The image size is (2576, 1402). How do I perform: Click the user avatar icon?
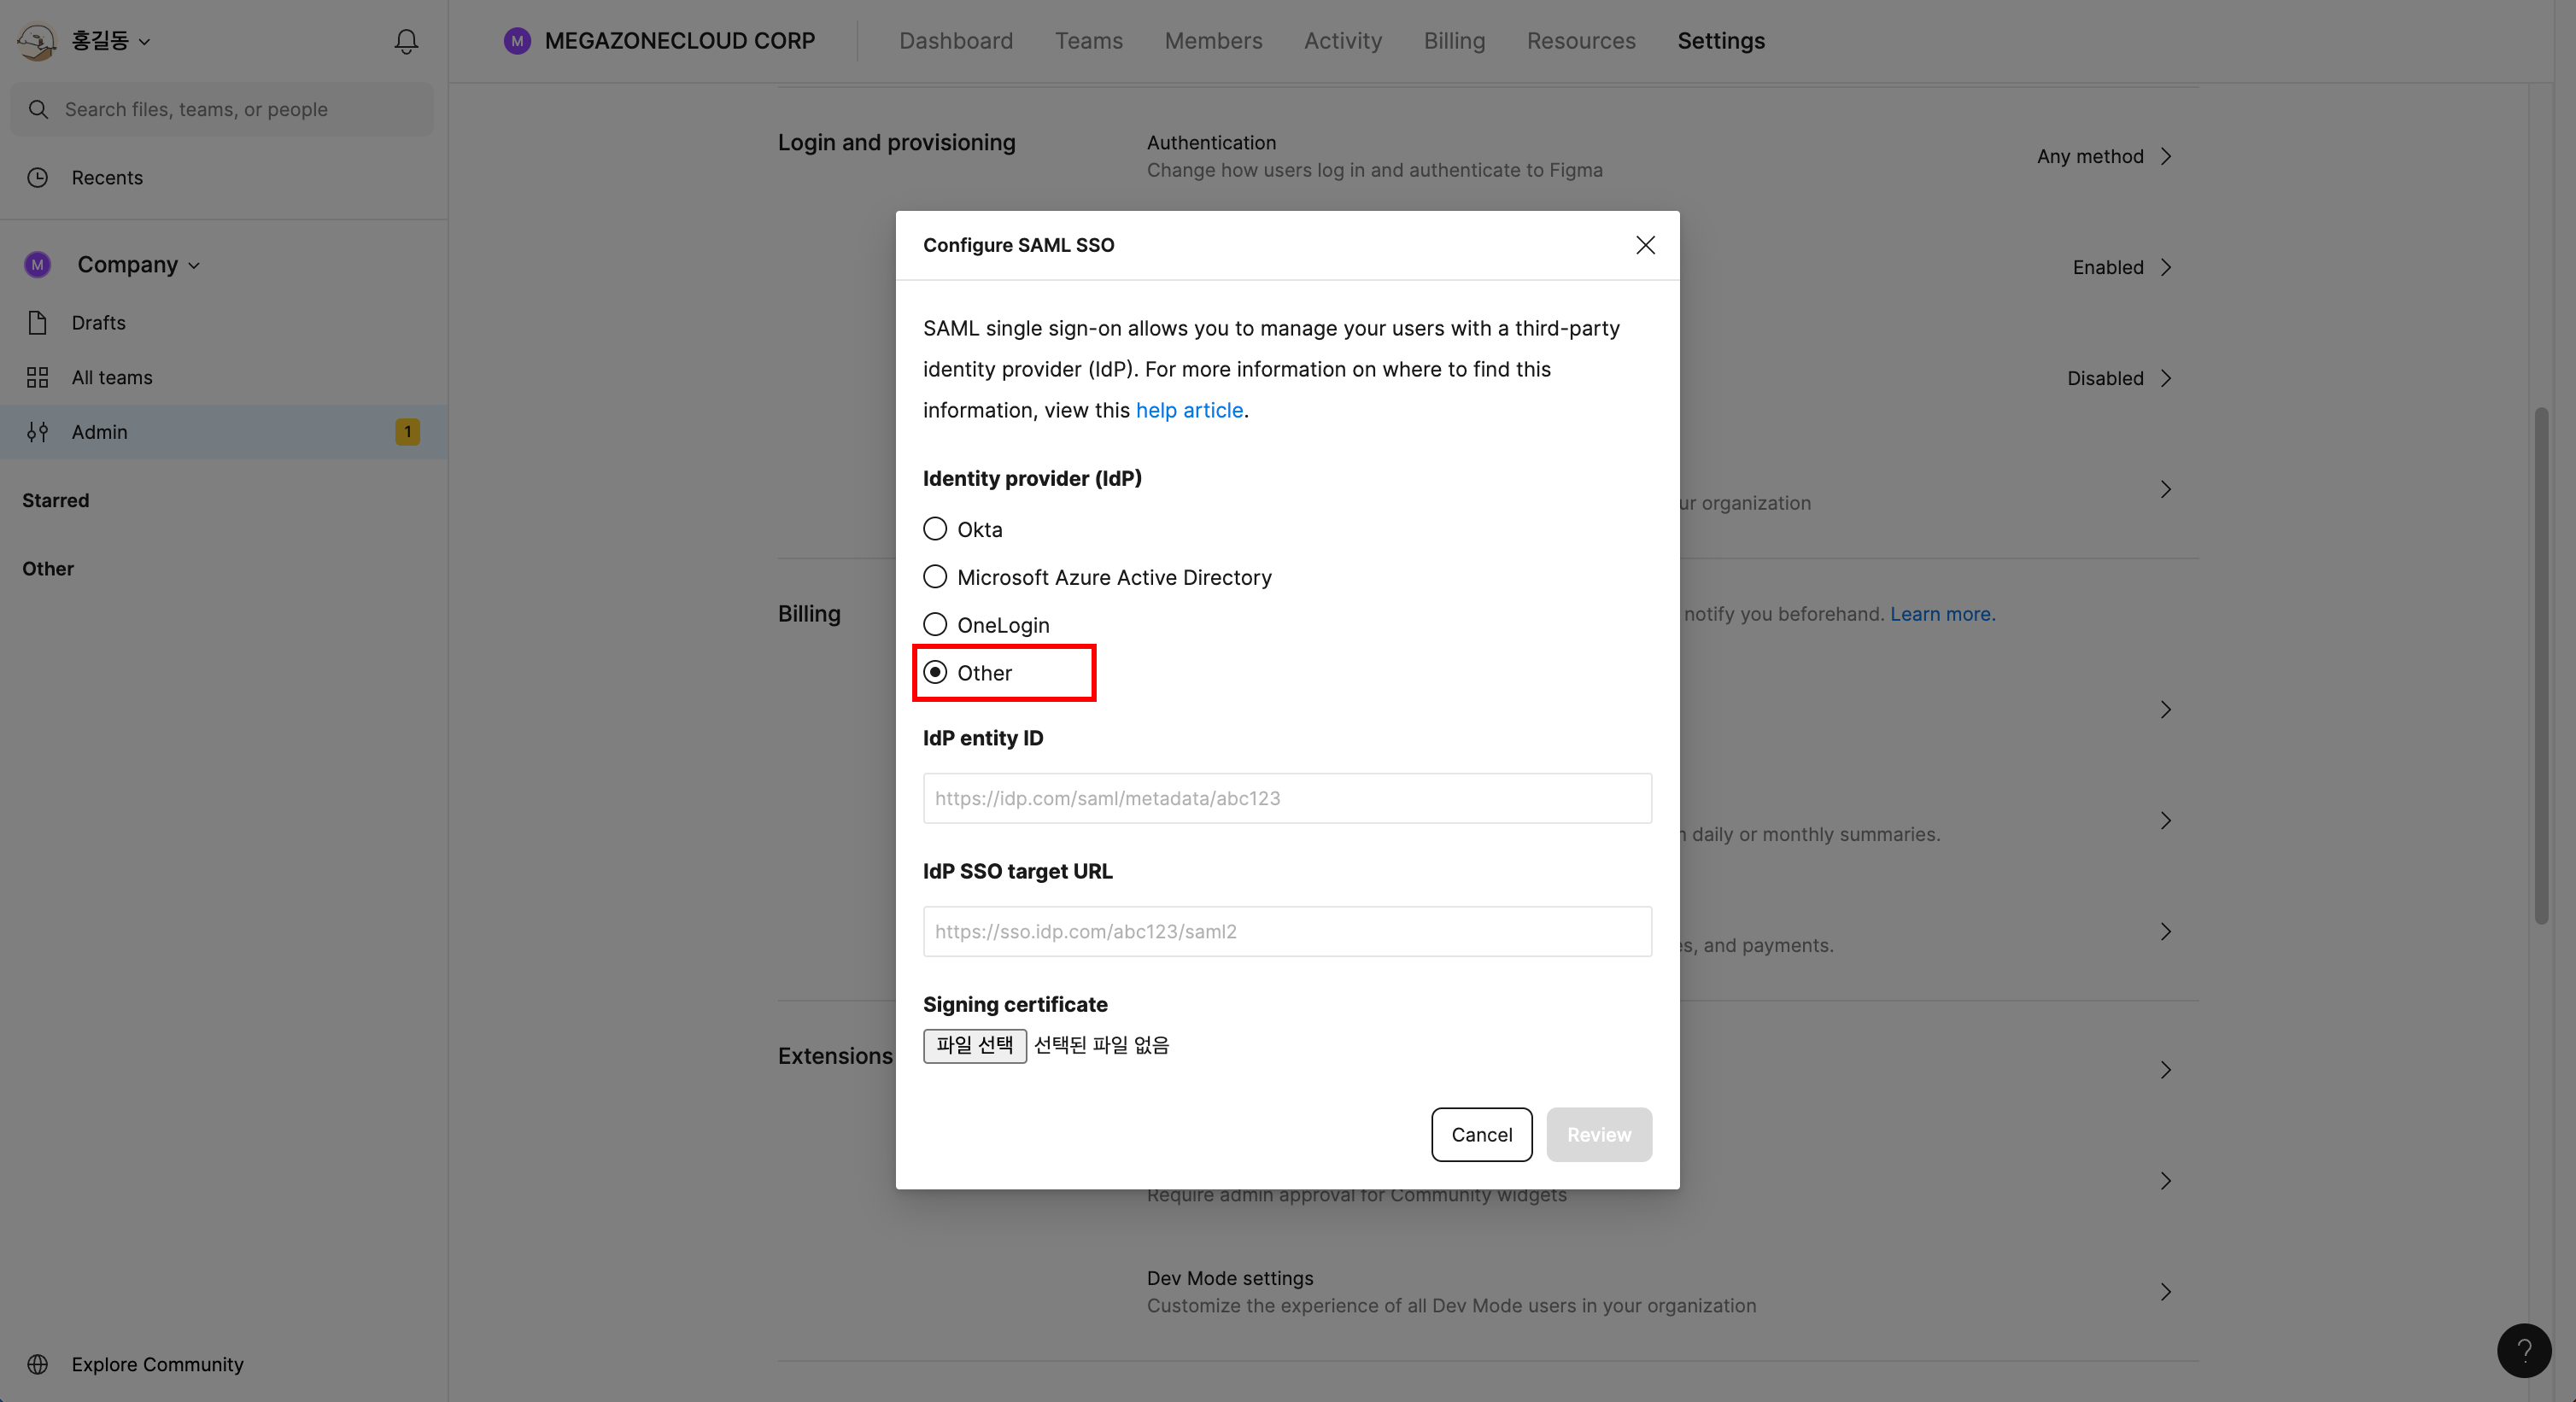click(x=37, y=41)
